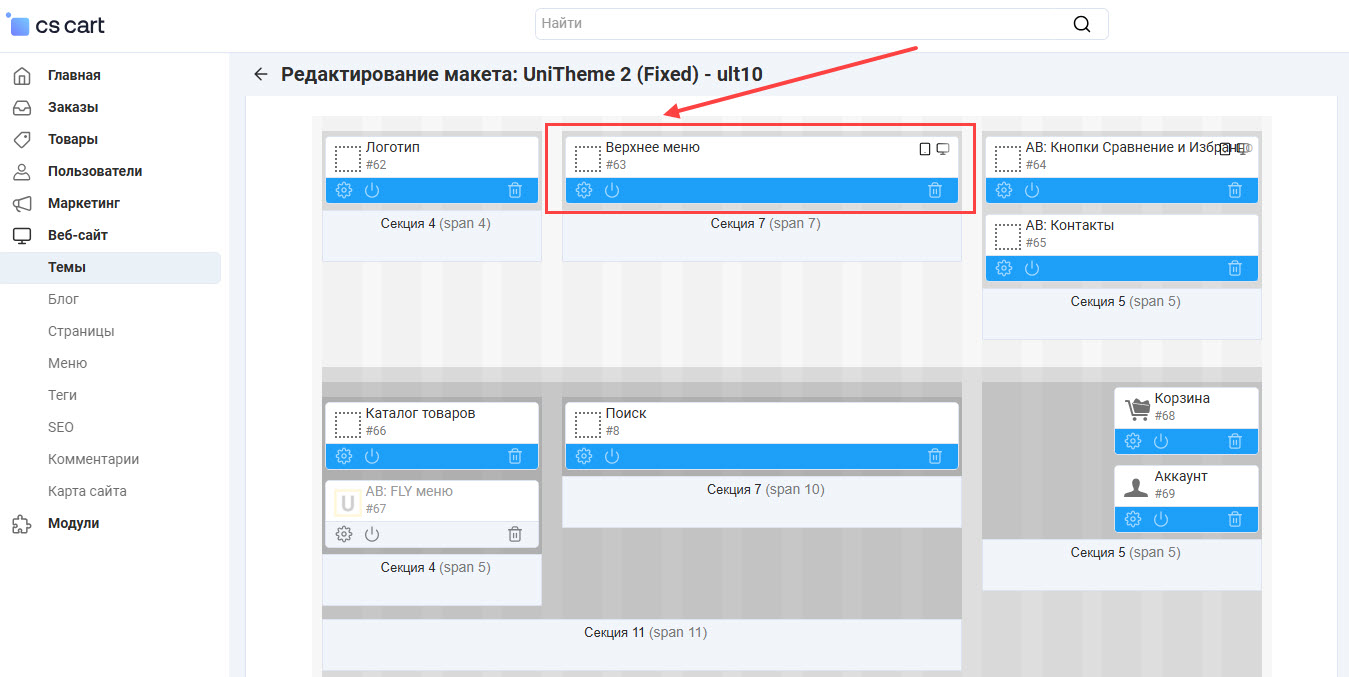
Task: Open the Заказы menu item
Action: point(72,107)
